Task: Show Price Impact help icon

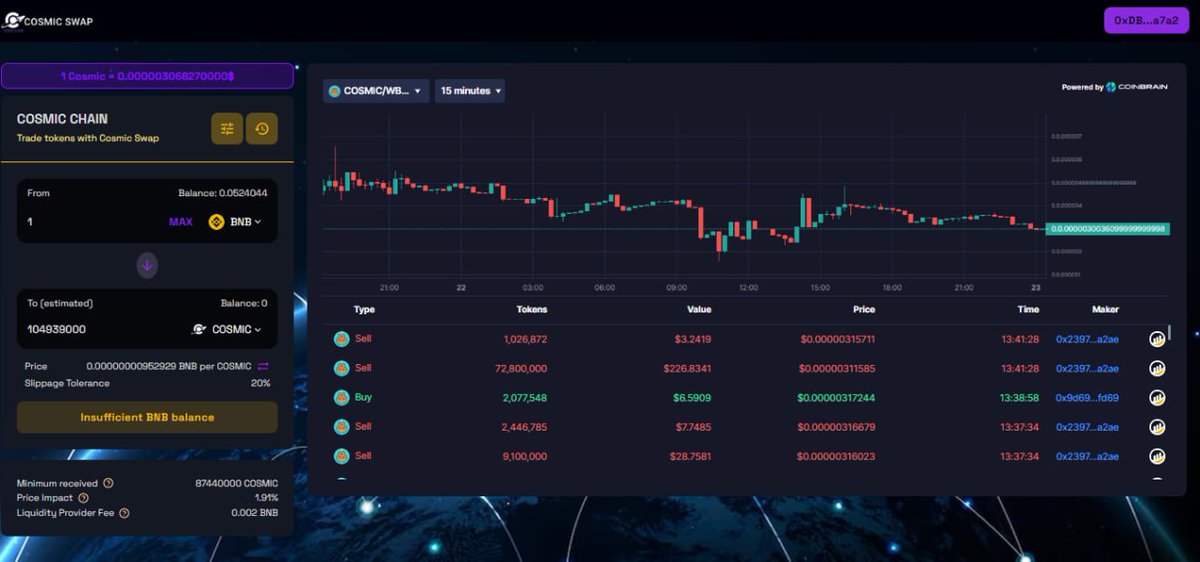Action: (x=83, y=498)
